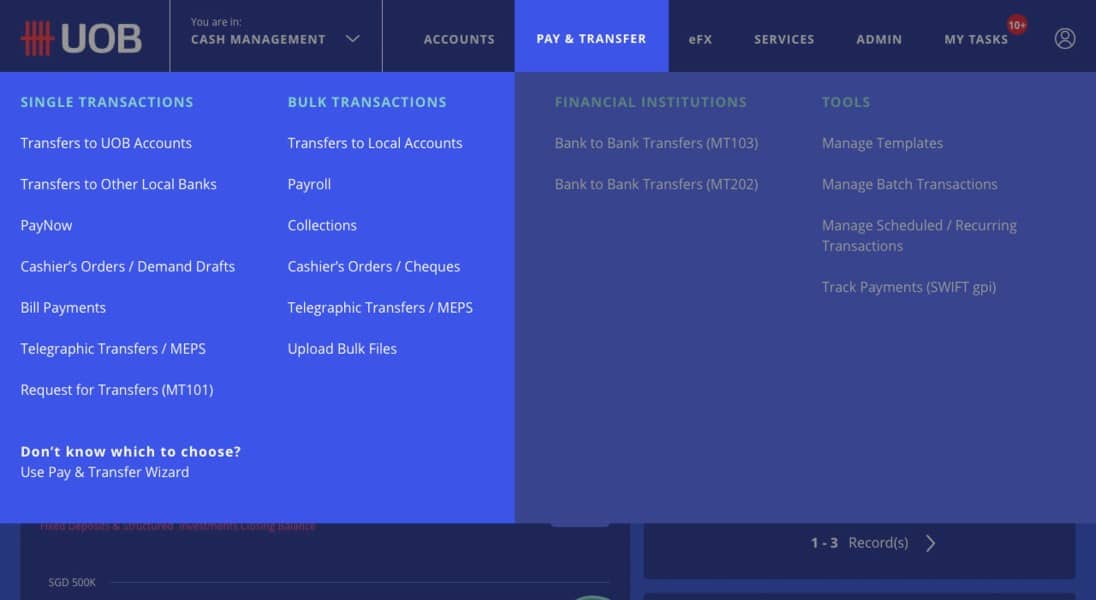Open the Accounts menu
Image resolution: width=1096 pixels, height=600 pixels.
pos(459,39)
